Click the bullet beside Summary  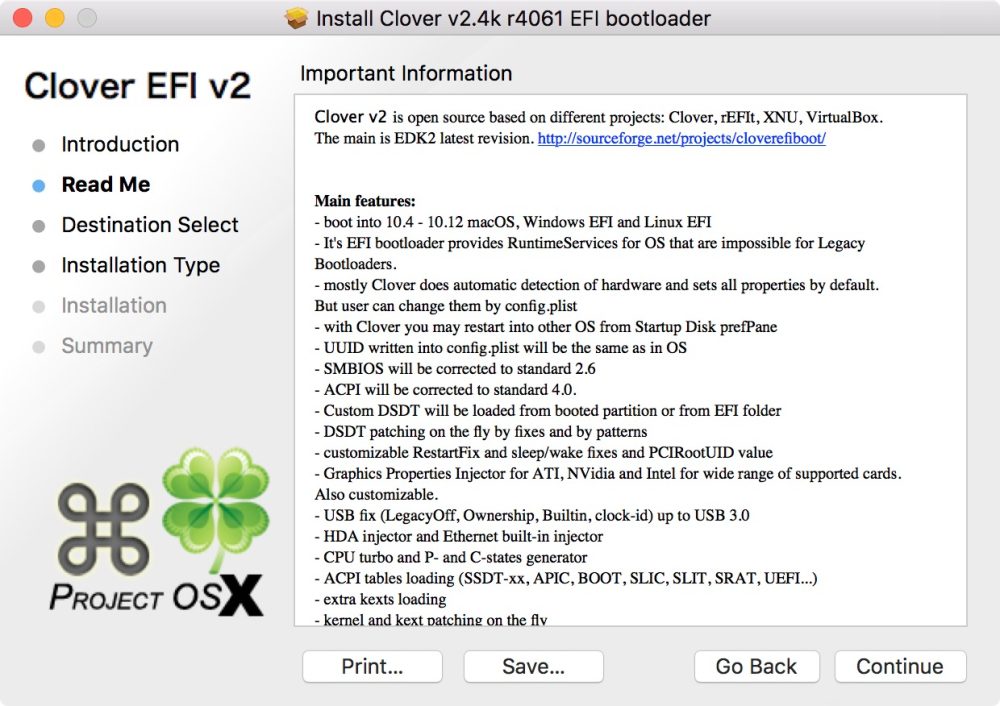pyautogui.click(x=39, y=346)
